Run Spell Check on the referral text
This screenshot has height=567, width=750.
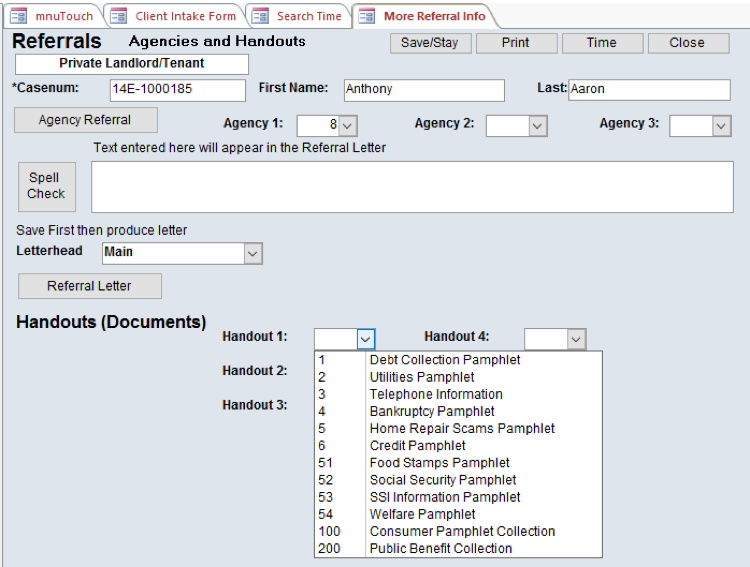(46, 186)
